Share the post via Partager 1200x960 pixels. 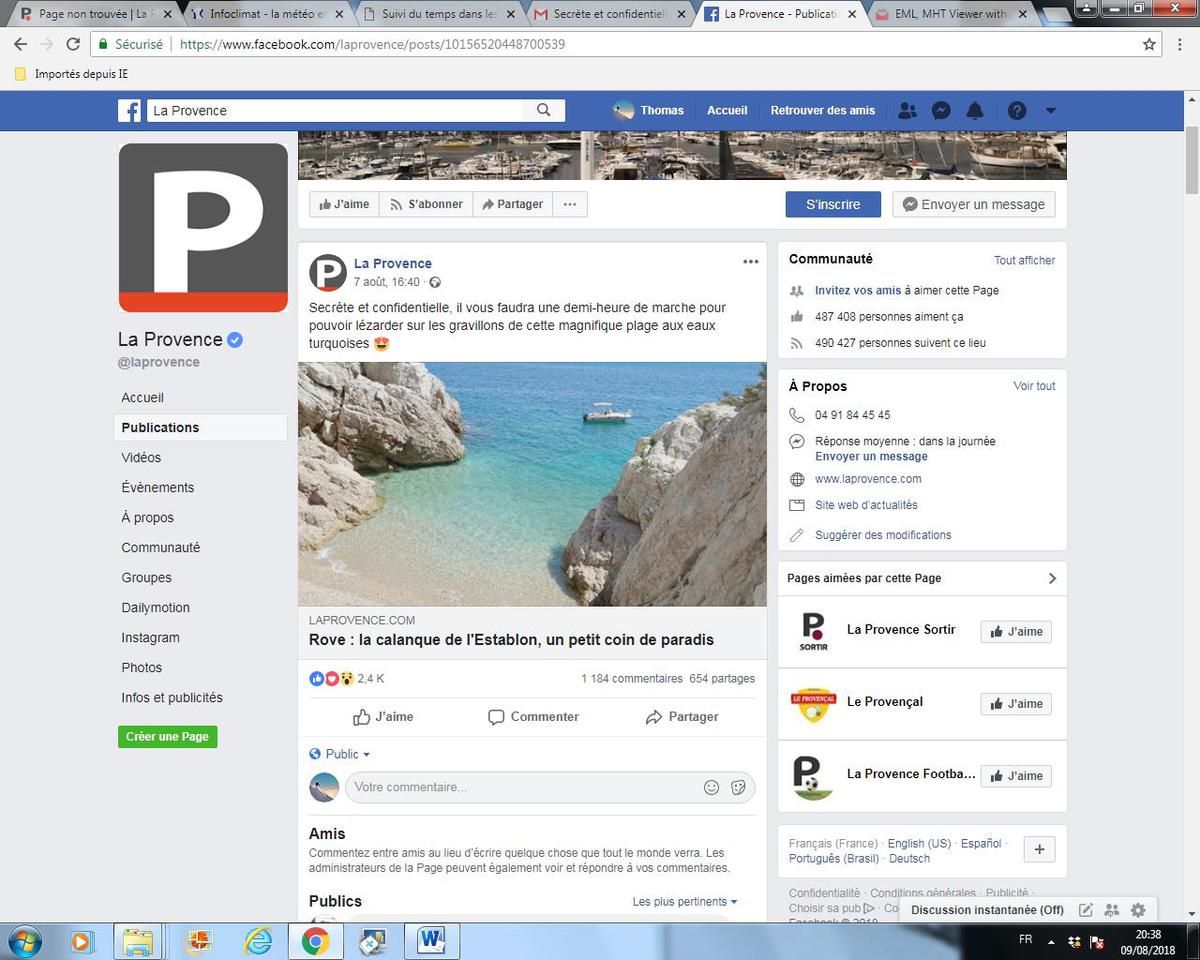tap(682, 717)
